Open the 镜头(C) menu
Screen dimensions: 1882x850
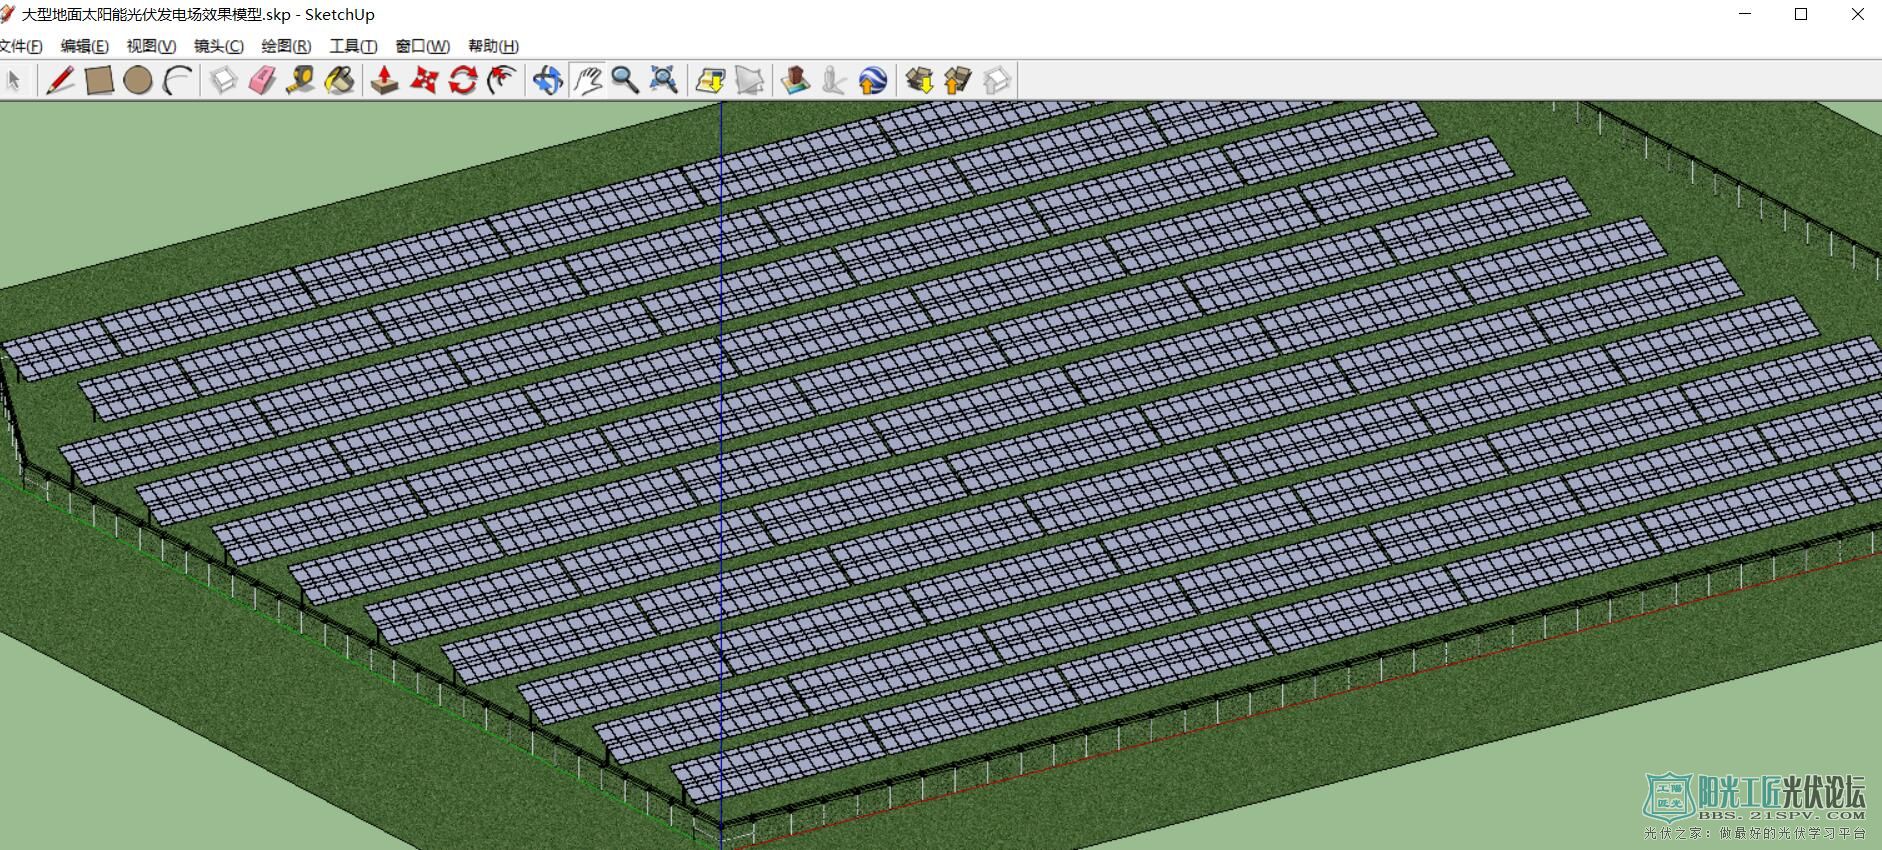pyautogui.click(x=219, y=46)
